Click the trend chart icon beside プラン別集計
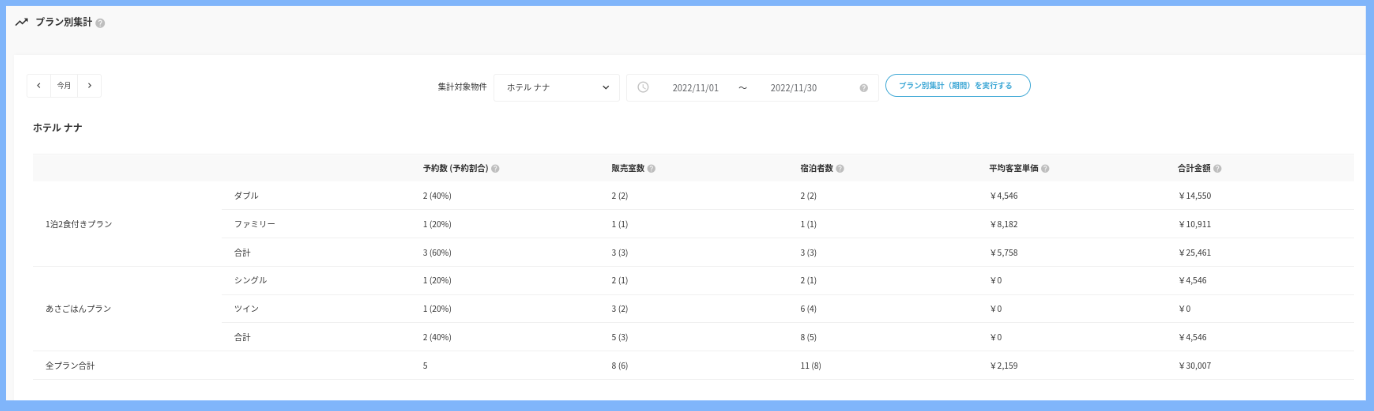This screenshot has width=1374, height=411. coord(21,22)
